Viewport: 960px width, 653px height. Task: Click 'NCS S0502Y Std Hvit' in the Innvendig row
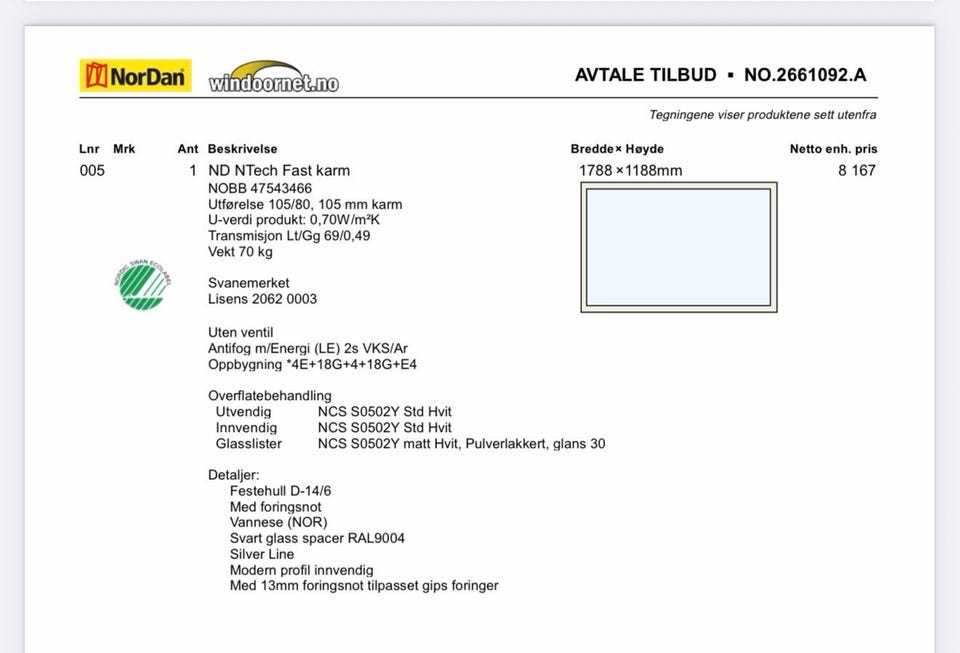[x=384, y=427]
